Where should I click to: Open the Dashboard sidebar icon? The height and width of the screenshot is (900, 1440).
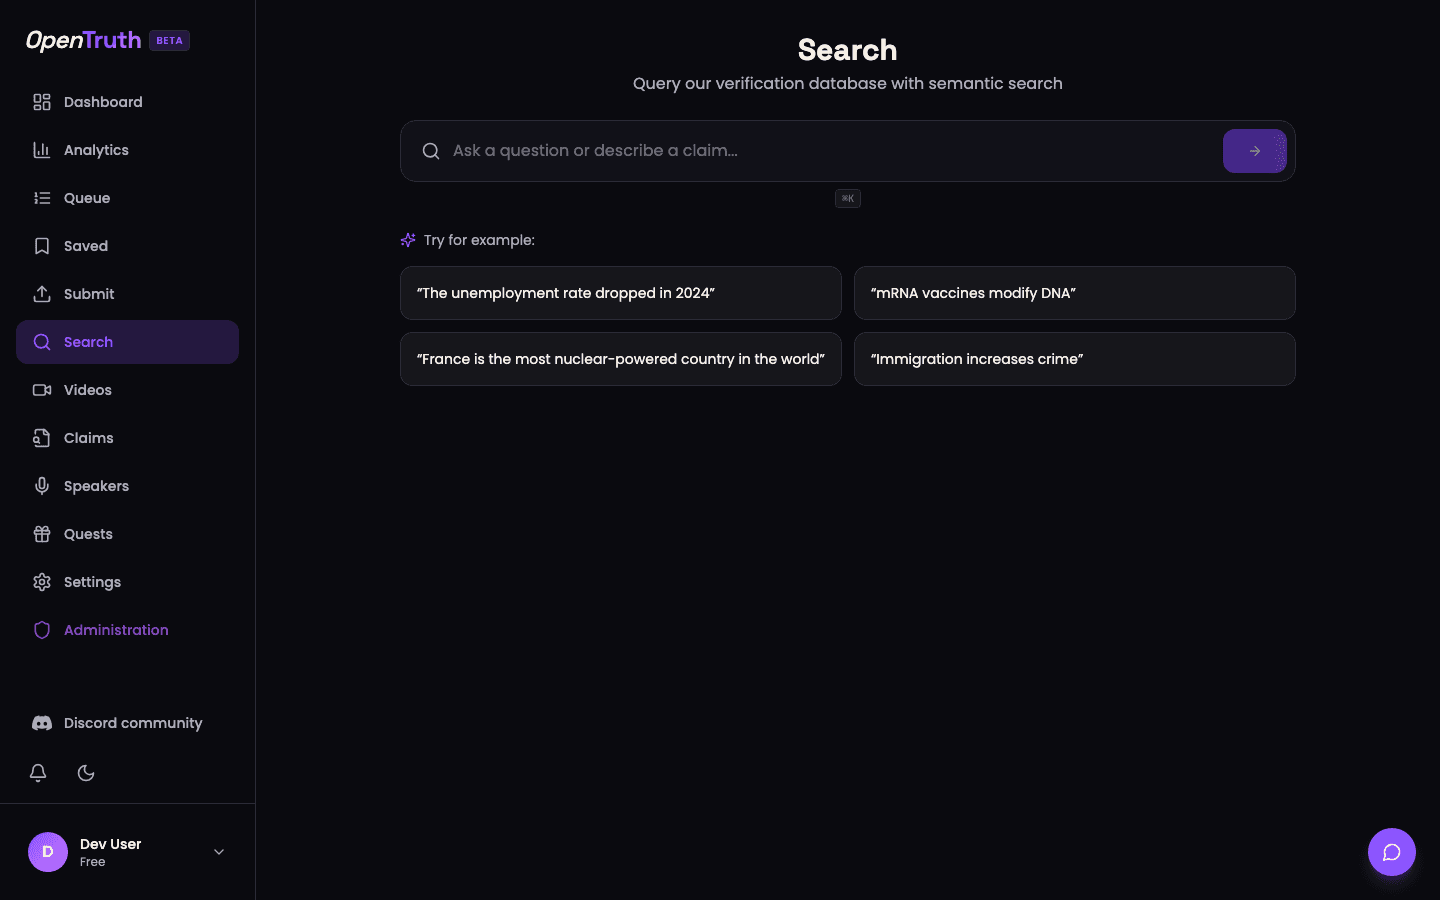coord(41,101)
